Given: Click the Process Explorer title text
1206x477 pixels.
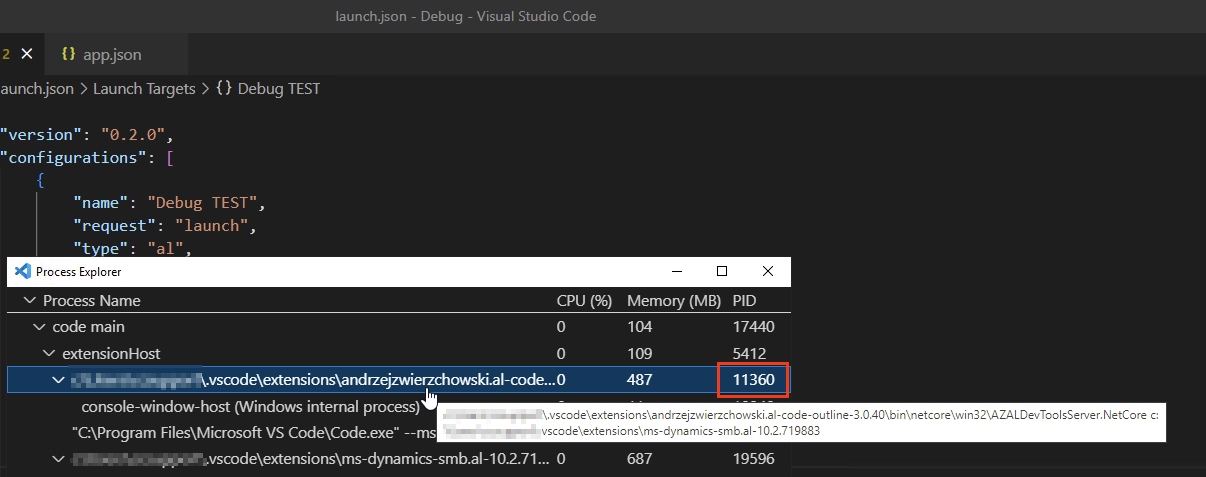Looking at the screenshot, I should click(x=79, y=271).
